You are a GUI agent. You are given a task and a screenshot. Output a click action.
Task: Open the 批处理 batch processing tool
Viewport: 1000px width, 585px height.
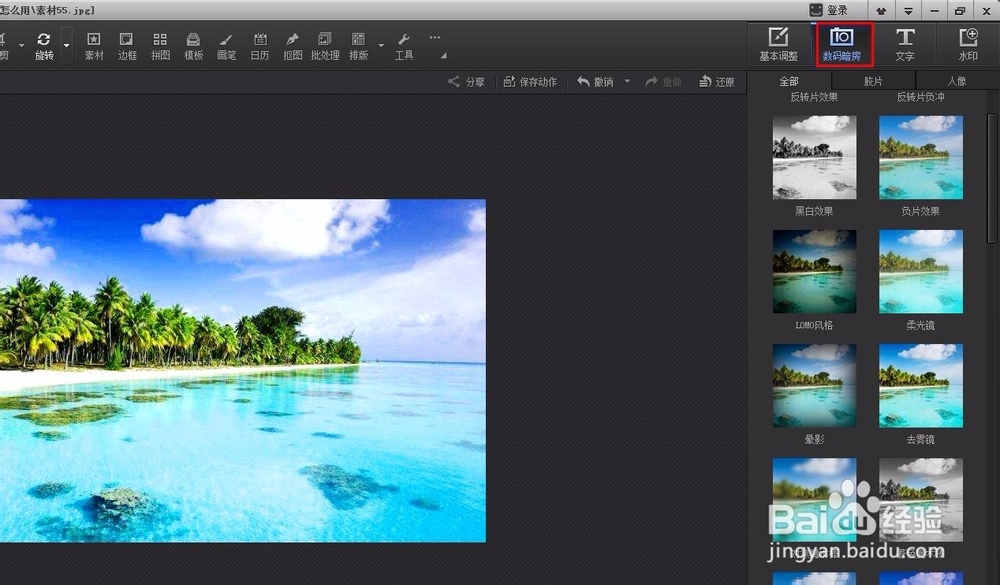325,47
